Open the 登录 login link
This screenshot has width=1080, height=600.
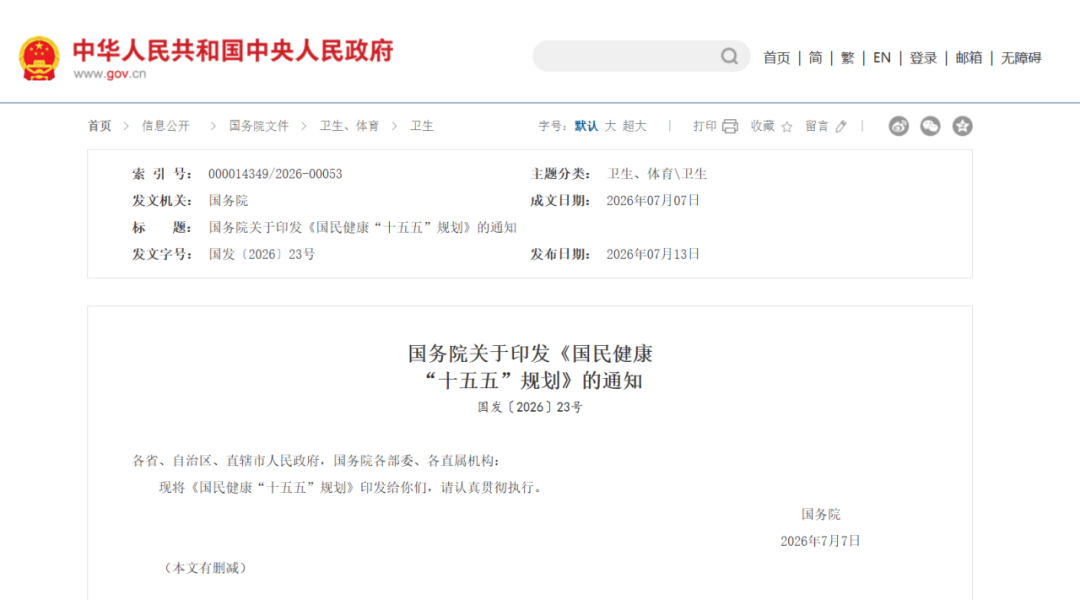point(923,58)
